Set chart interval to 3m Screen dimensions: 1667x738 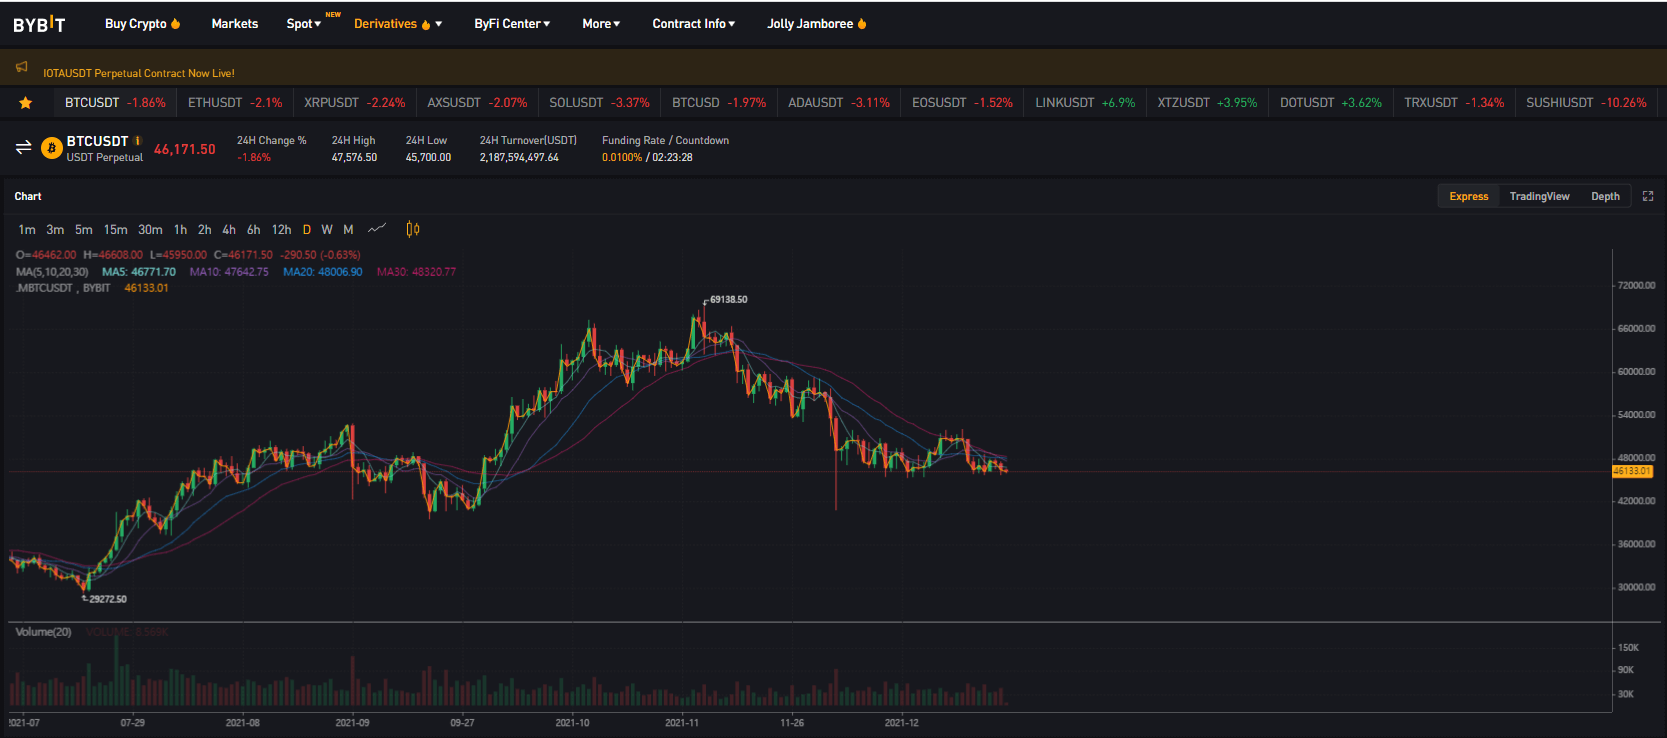[x=55, y=230]
